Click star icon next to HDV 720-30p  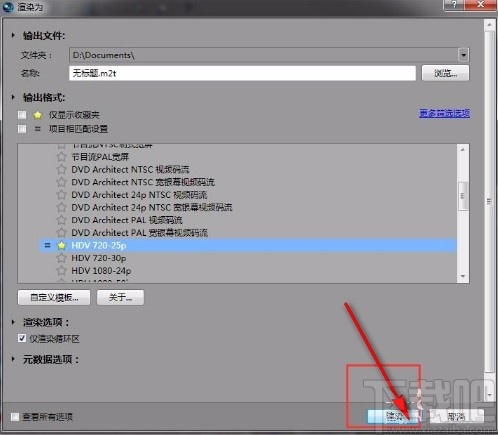click(61, 258)
